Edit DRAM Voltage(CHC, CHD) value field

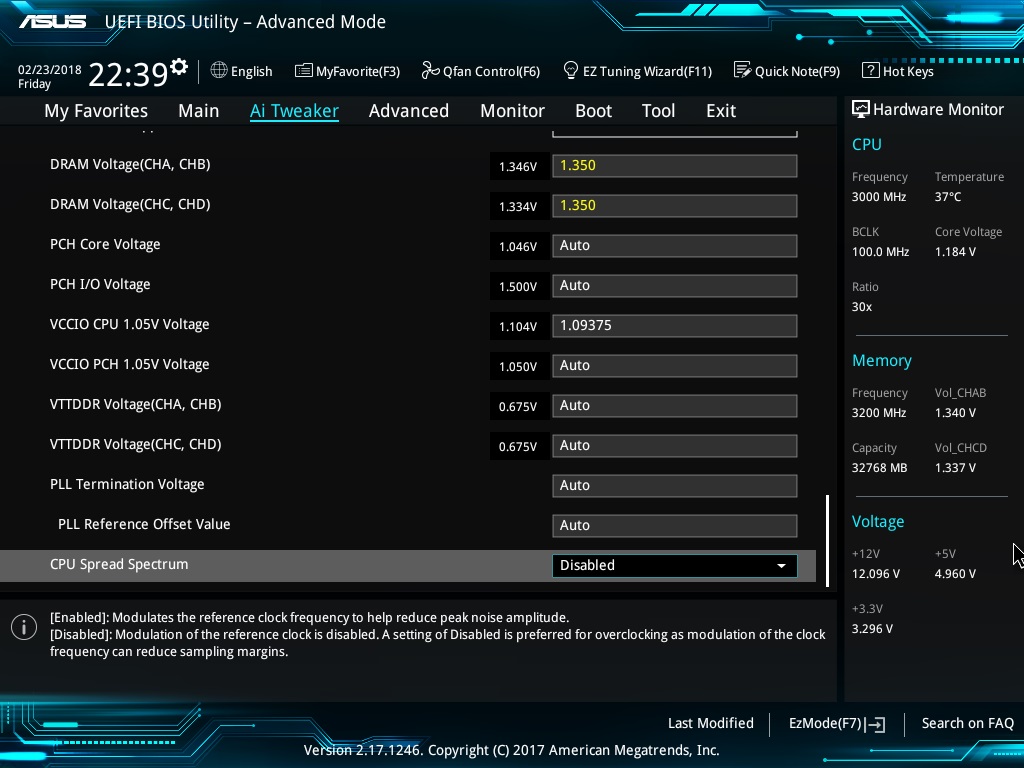pyautogui.click(x=675, y=206)
